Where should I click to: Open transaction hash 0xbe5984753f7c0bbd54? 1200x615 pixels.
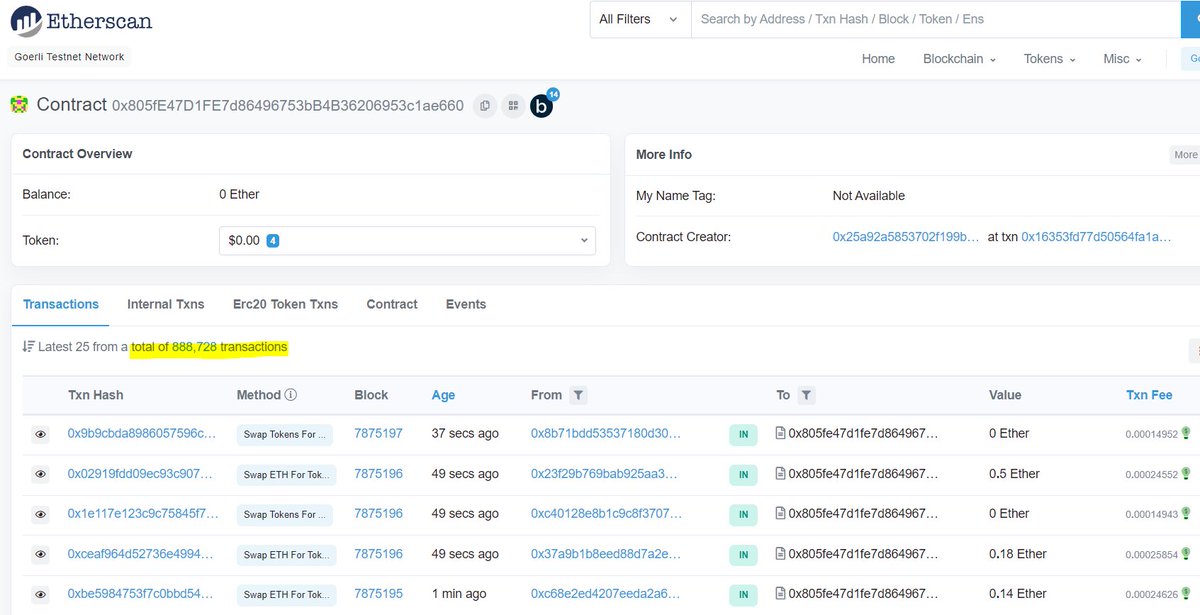pos(141,593)
